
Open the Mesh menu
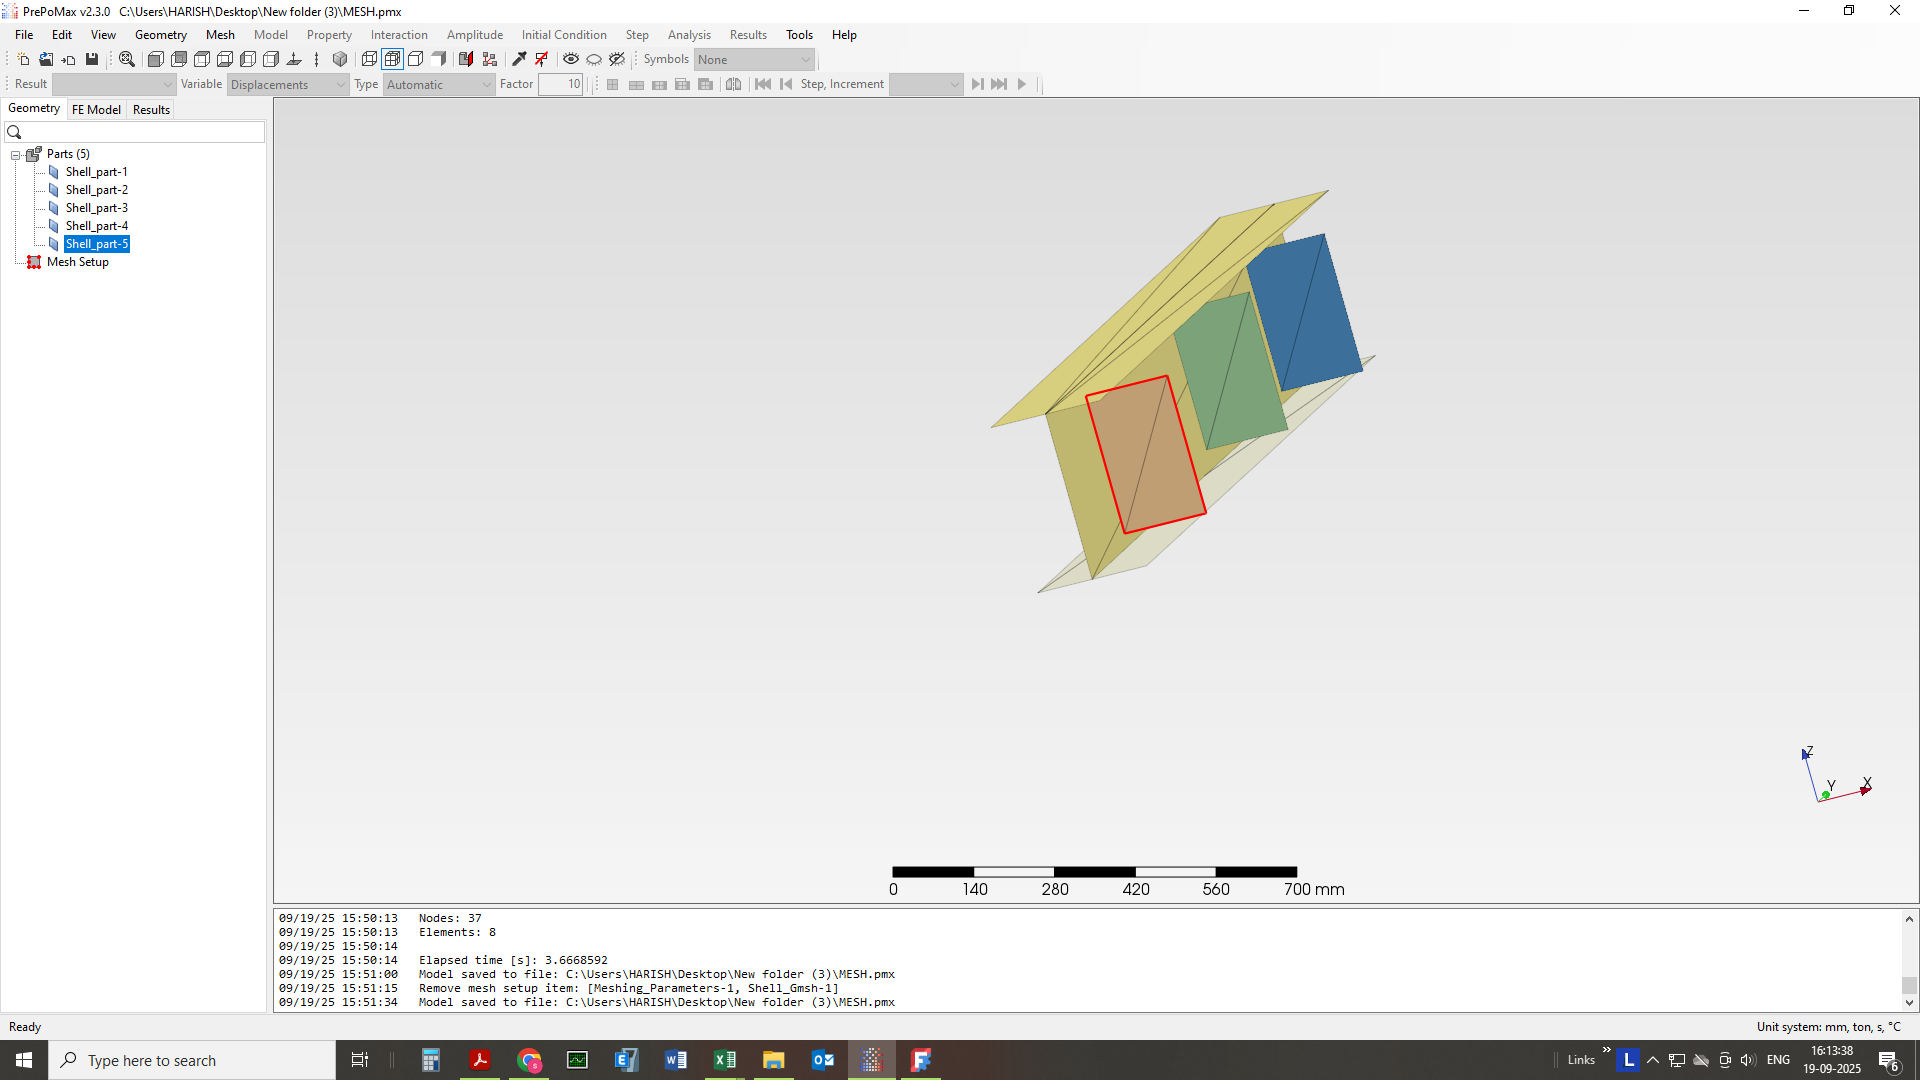pos(220,34)
